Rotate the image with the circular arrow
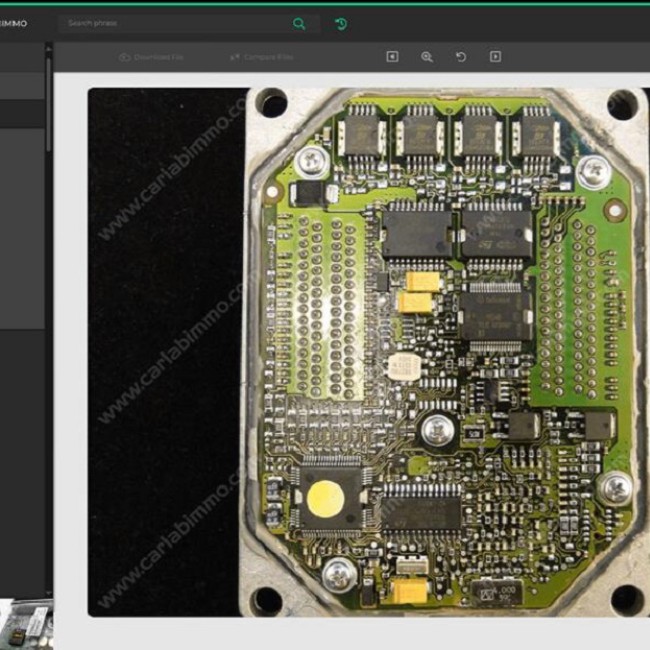 coord(461,57)
